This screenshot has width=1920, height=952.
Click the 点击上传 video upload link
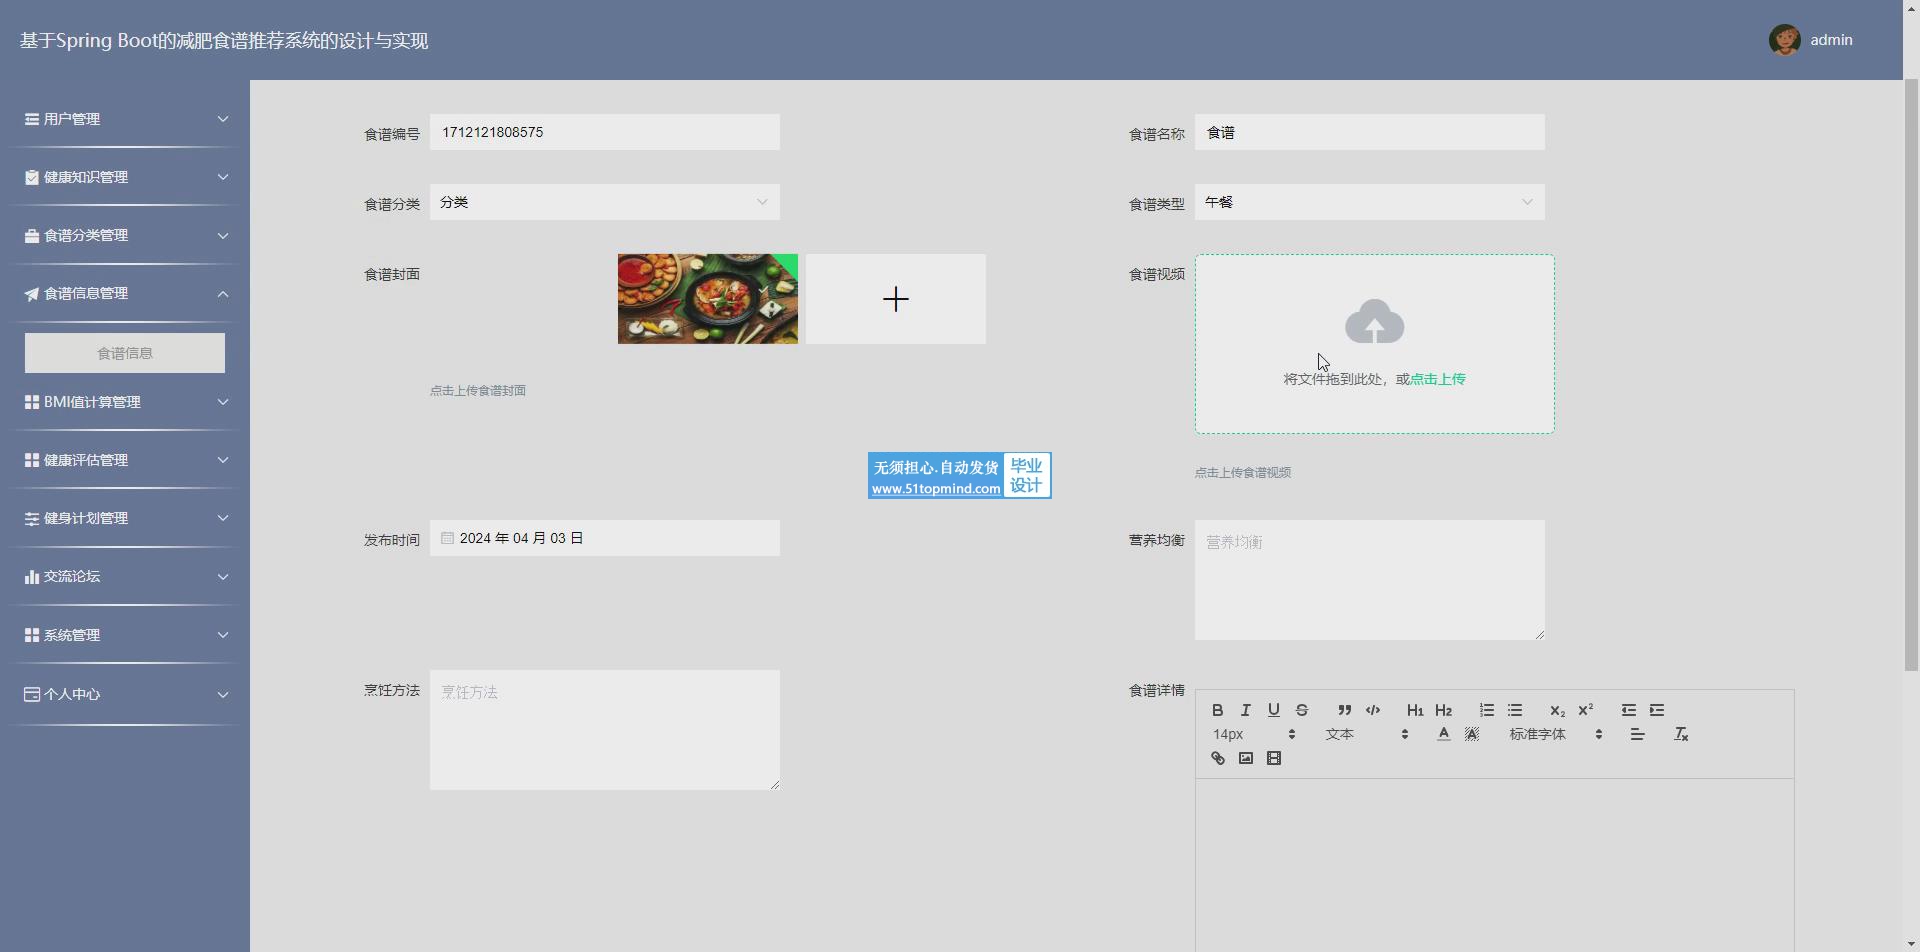pos(1438,379)
